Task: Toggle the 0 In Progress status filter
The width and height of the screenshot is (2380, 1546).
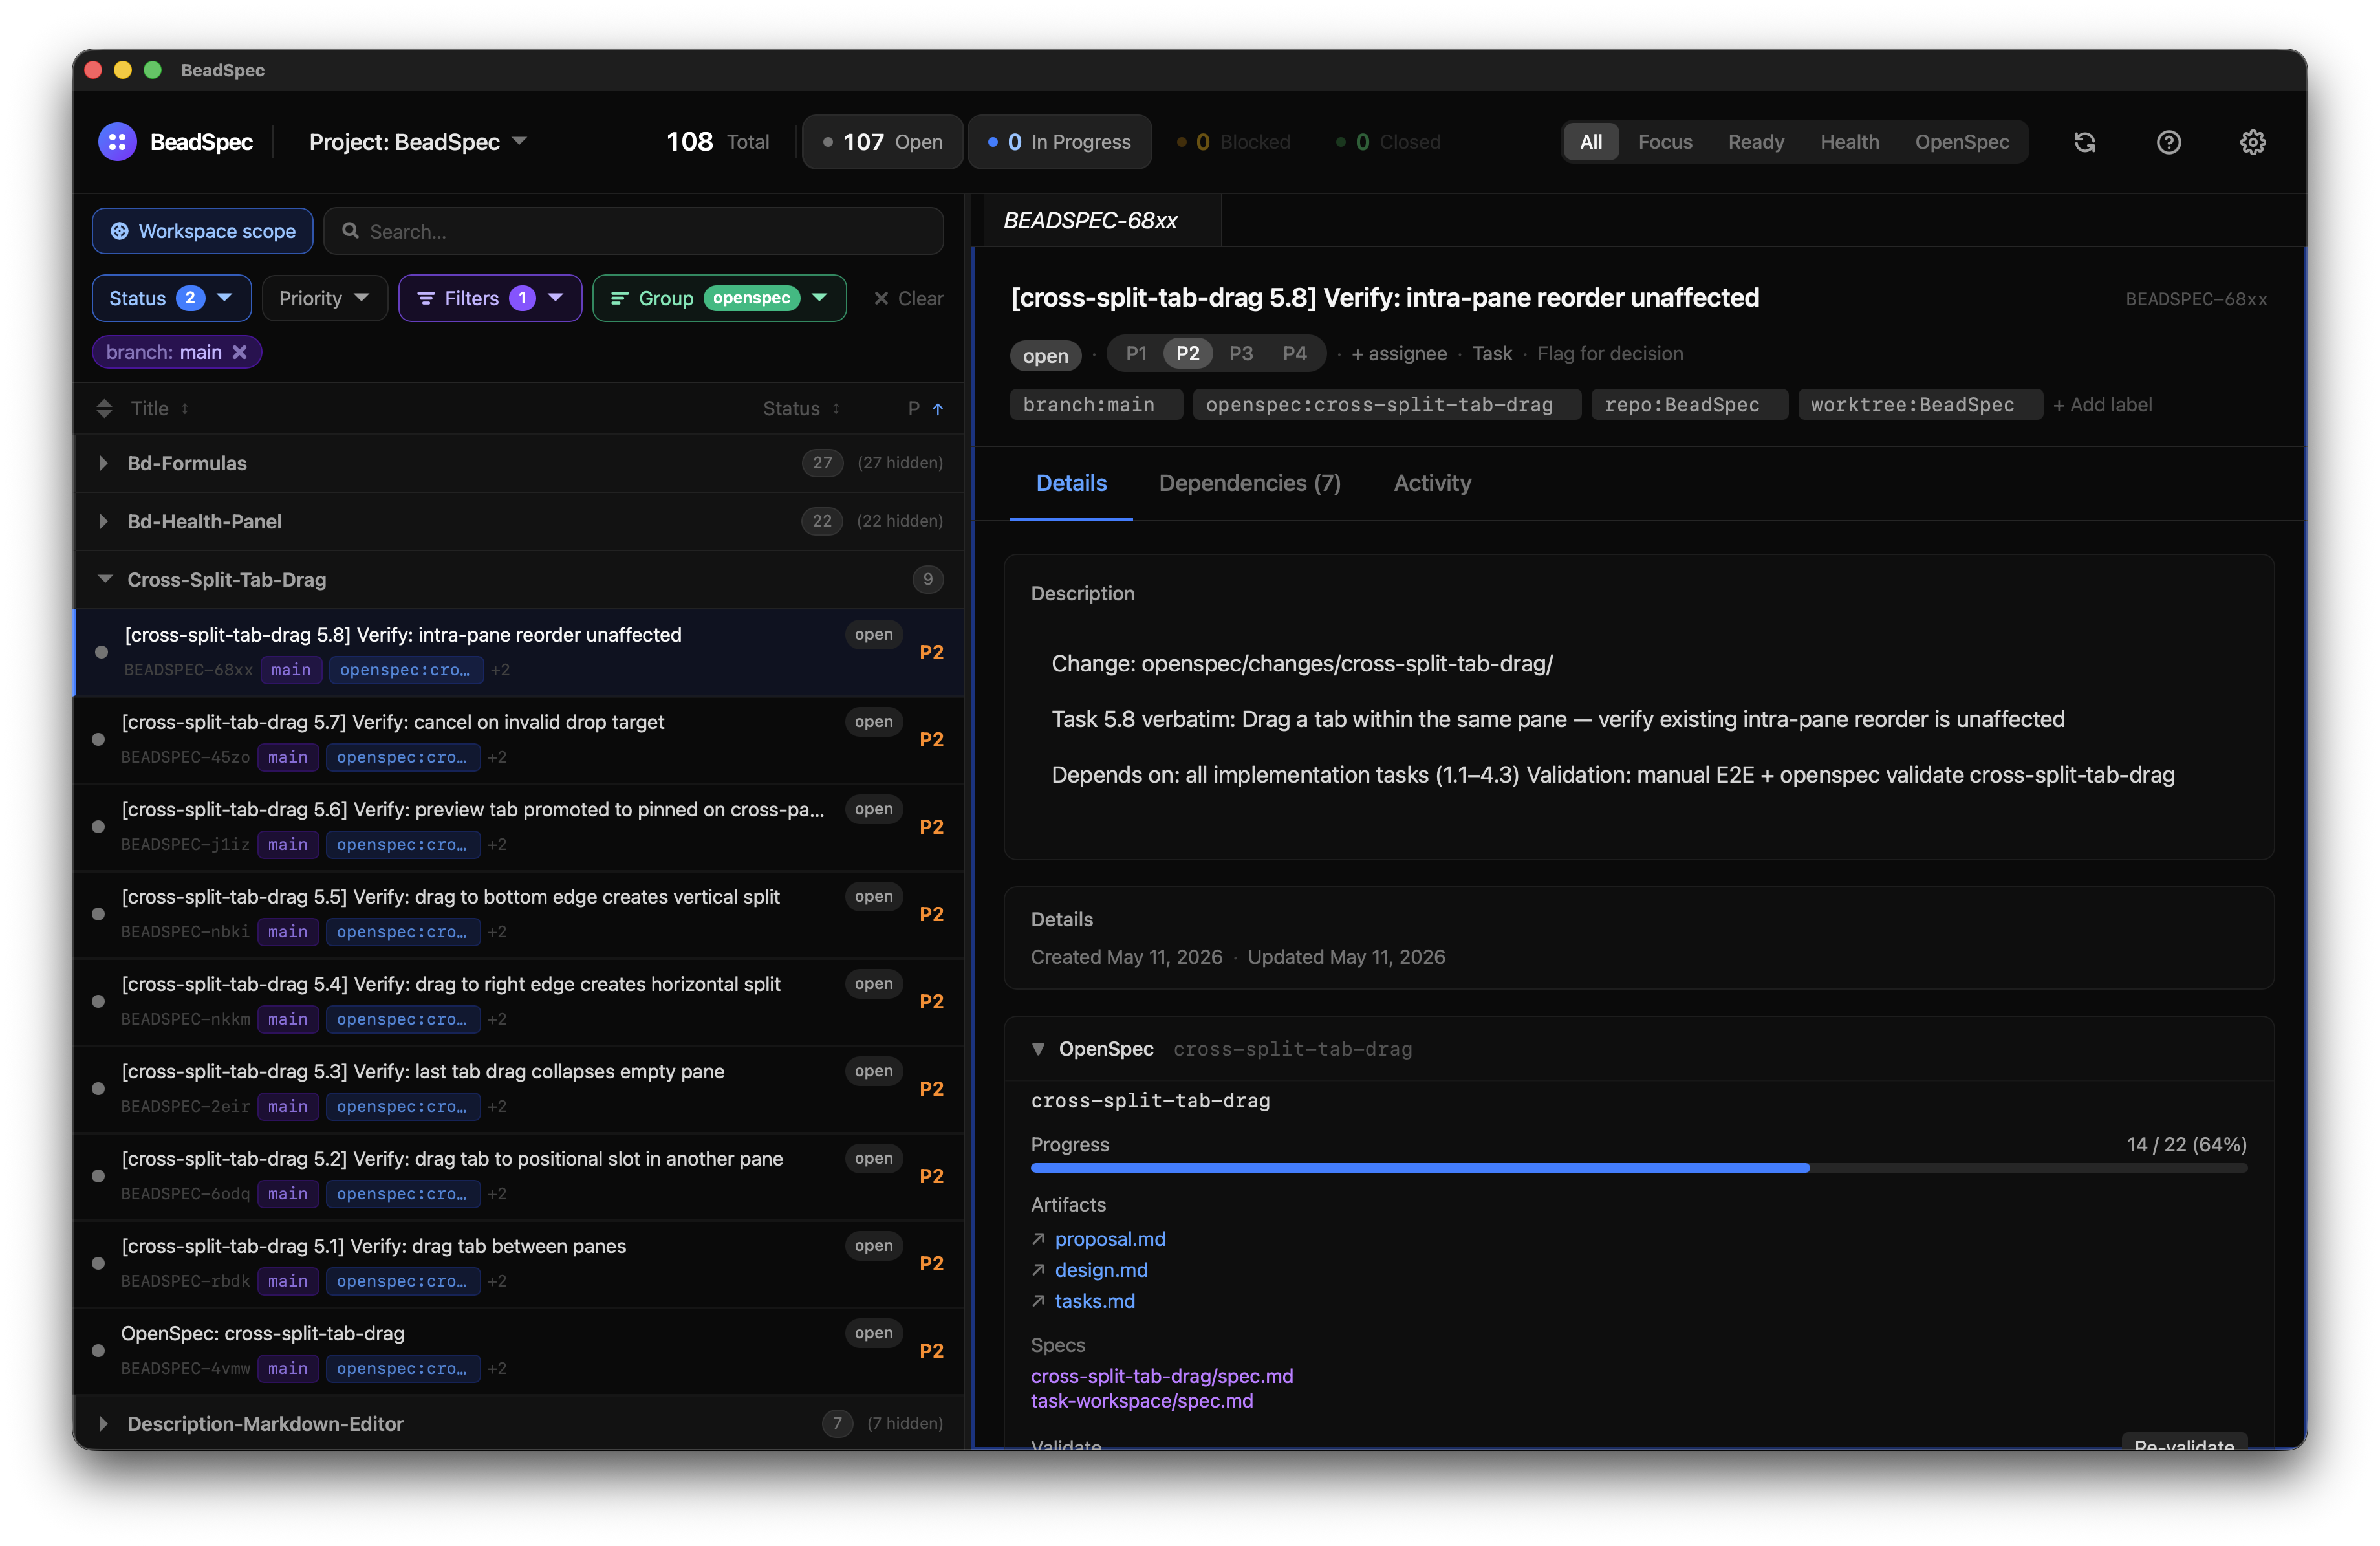Action: (x=1059, y=142)
